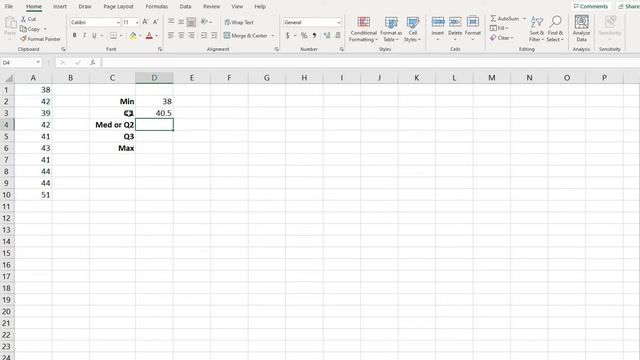Screen dimensions: 640x360
Task: Open the Fill menu in Editing
Action: point(499,28)
